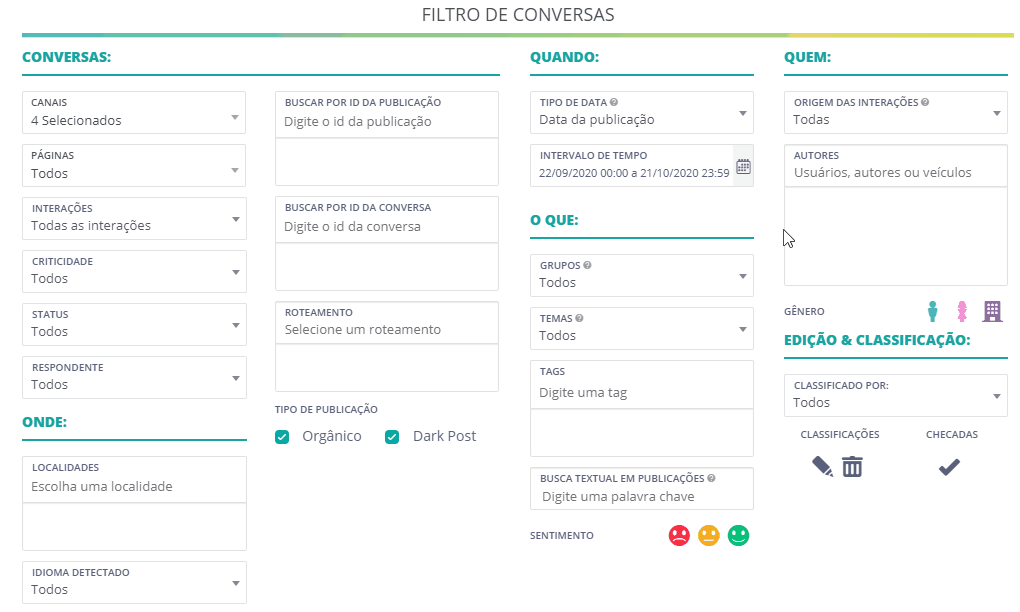This screenshot has width=1020, height=612.
Task: Uncheck the Dark Post checkbox
Action: pos(392,437)
